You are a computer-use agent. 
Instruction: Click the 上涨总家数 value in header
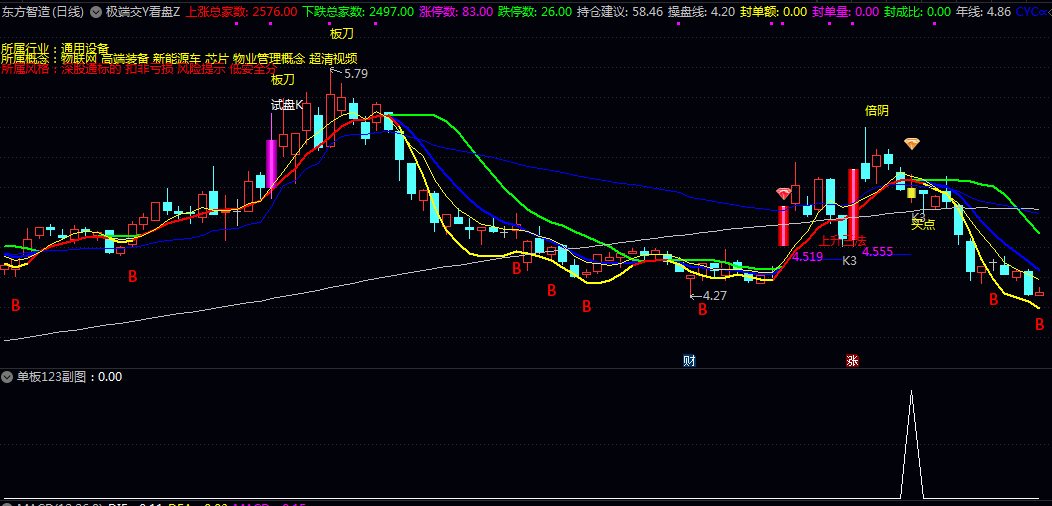[241, 12]
